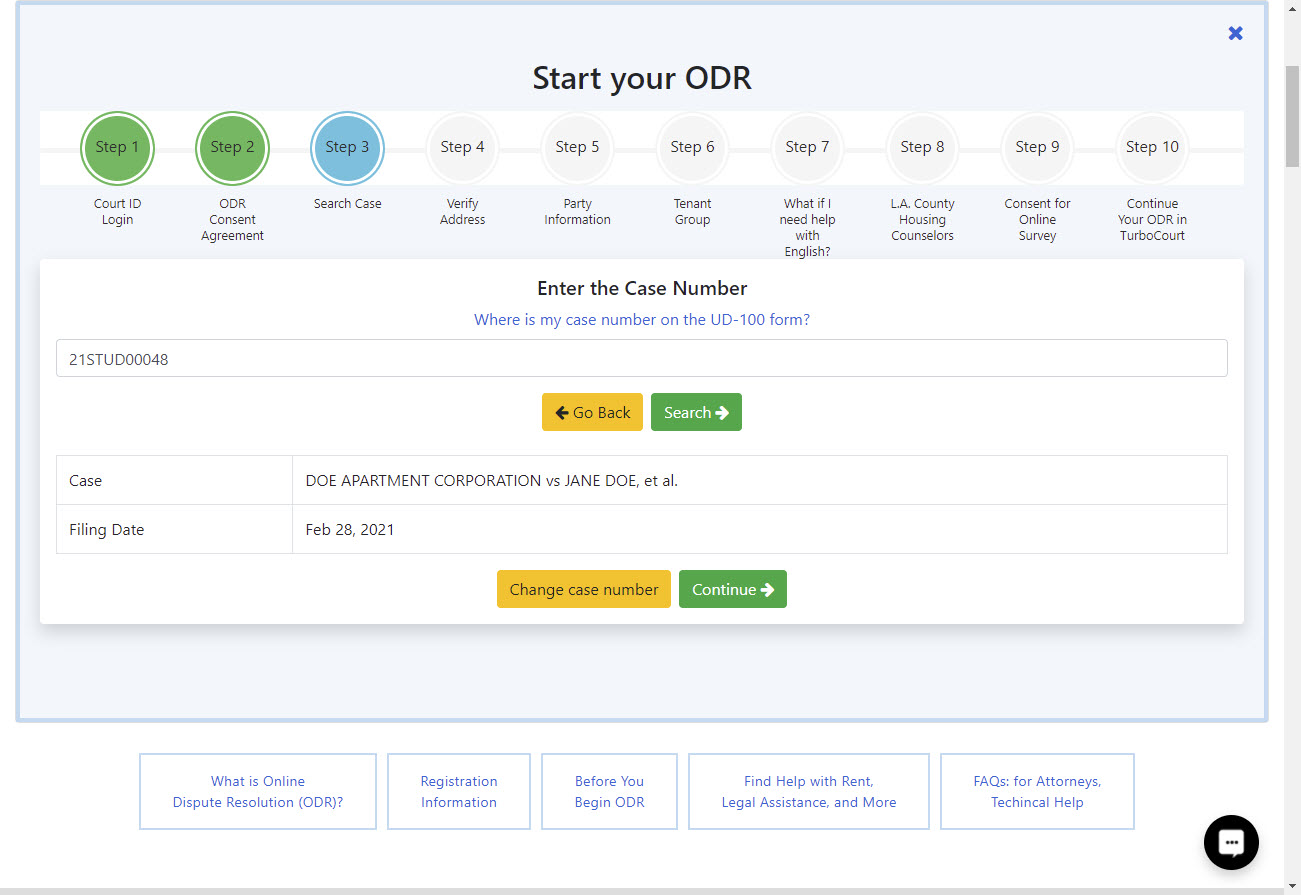The width and height of the screenshot is (1301, 895).
Task: Select Step 5 Party Information
Action: 577,147
